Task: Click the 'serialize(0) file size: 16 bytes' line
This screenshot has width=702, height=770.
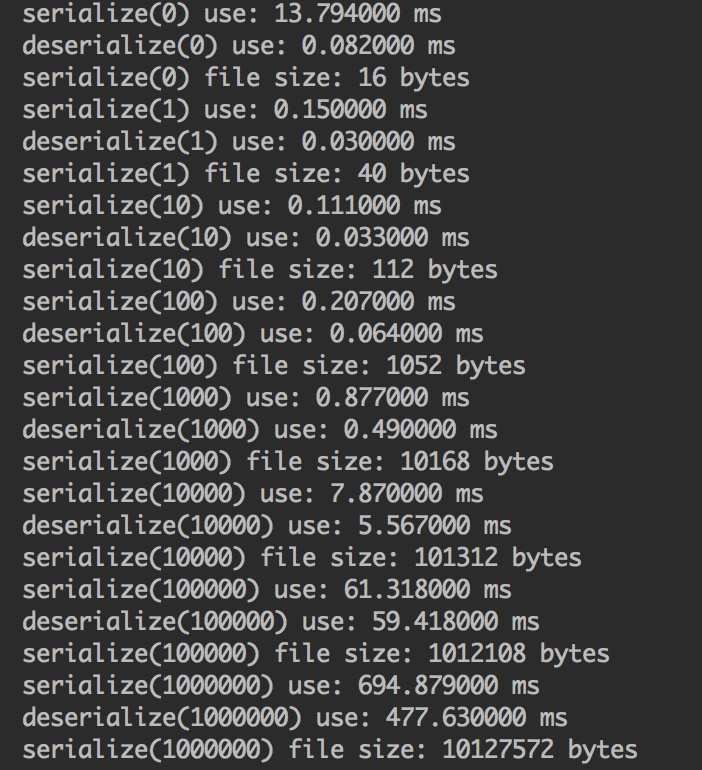Action: coord(245,78)
